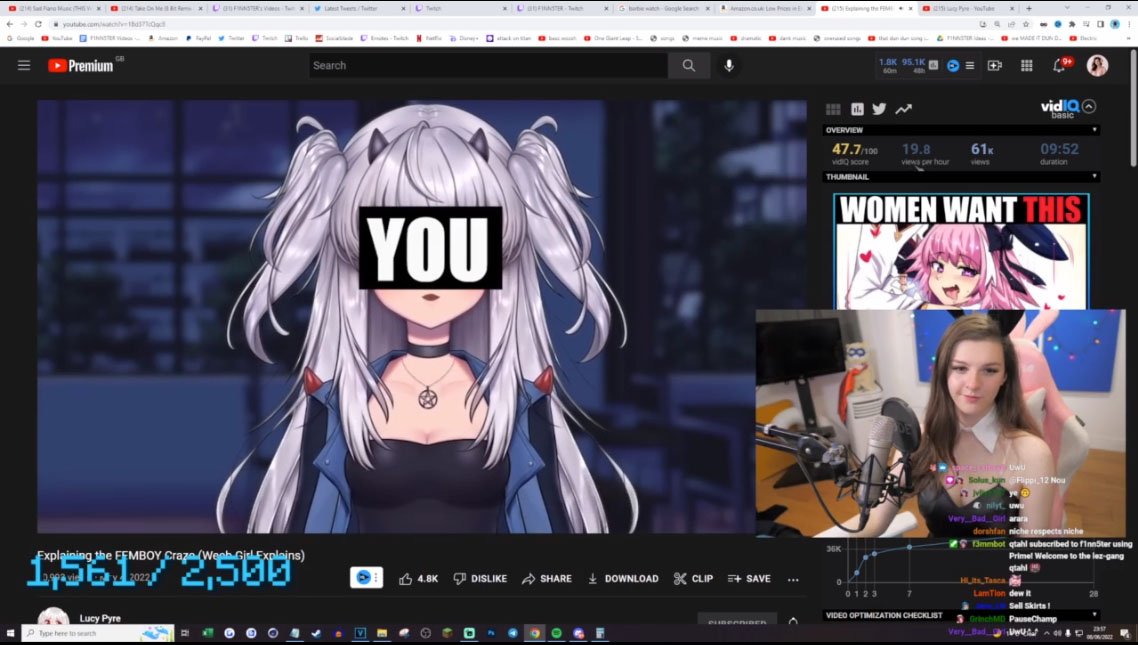Image resolution: width=1138 pixels, height=645 pixels.
Task: Open the notifications bell
Action: point(1060,65)
